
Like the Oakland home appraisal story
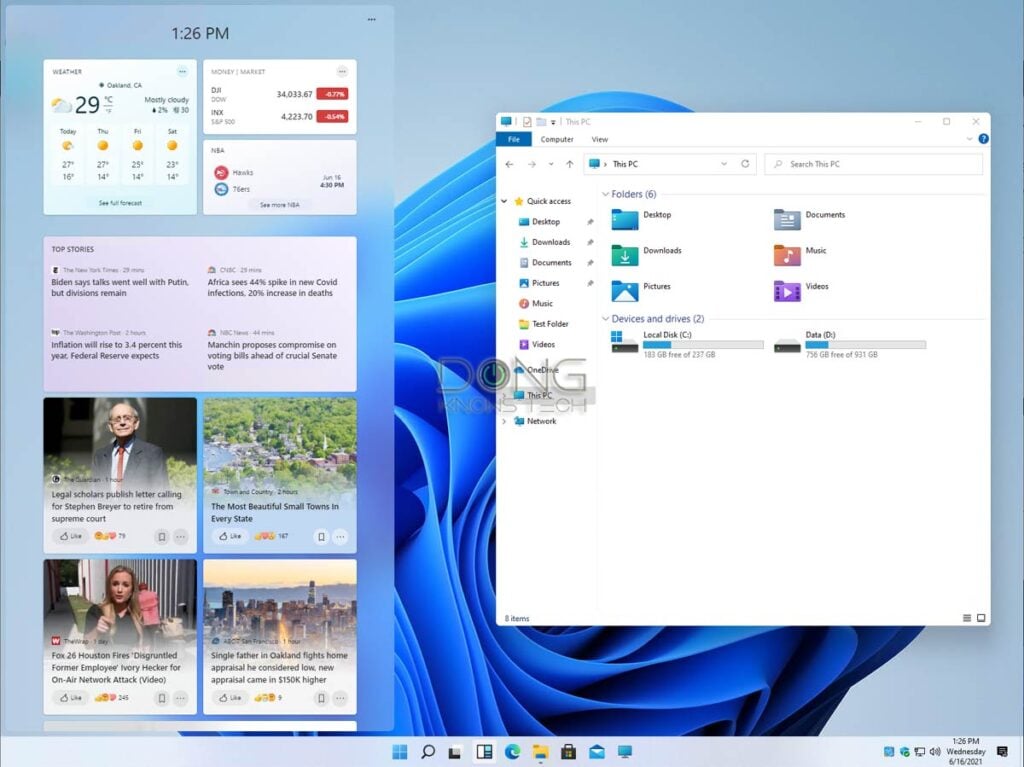[230, 698]
